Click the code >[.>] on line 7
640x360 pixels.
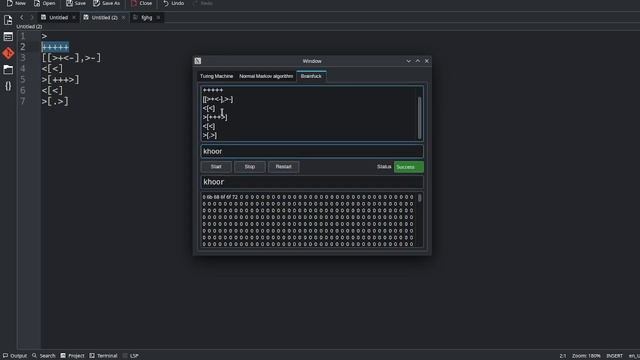55,101
